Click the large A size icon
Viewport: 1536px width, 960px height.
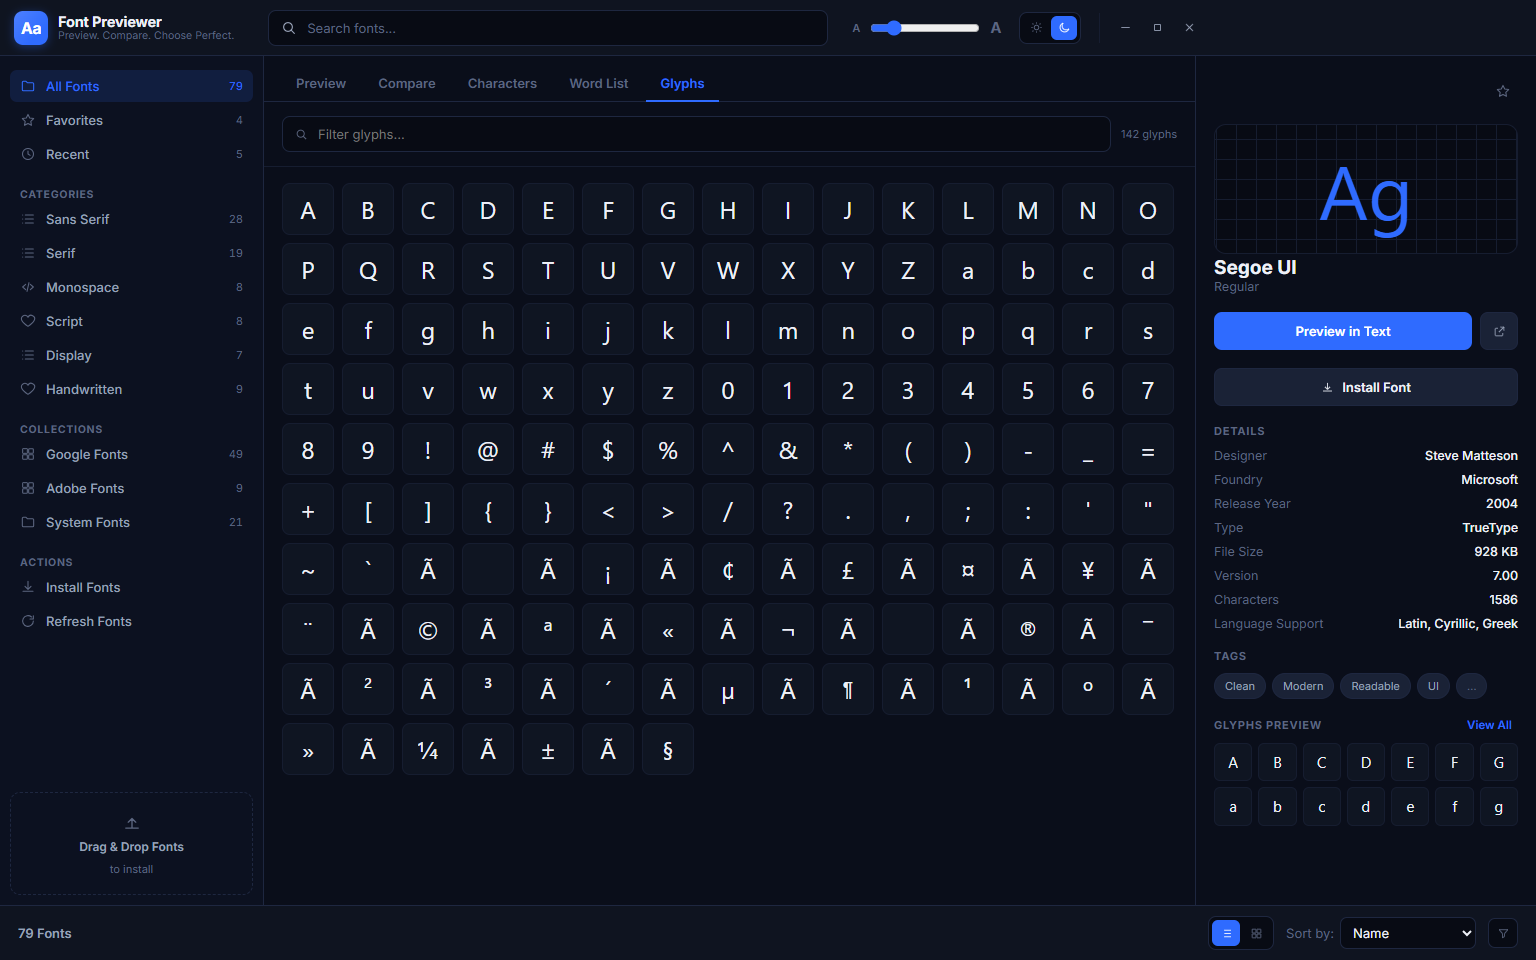996,28
